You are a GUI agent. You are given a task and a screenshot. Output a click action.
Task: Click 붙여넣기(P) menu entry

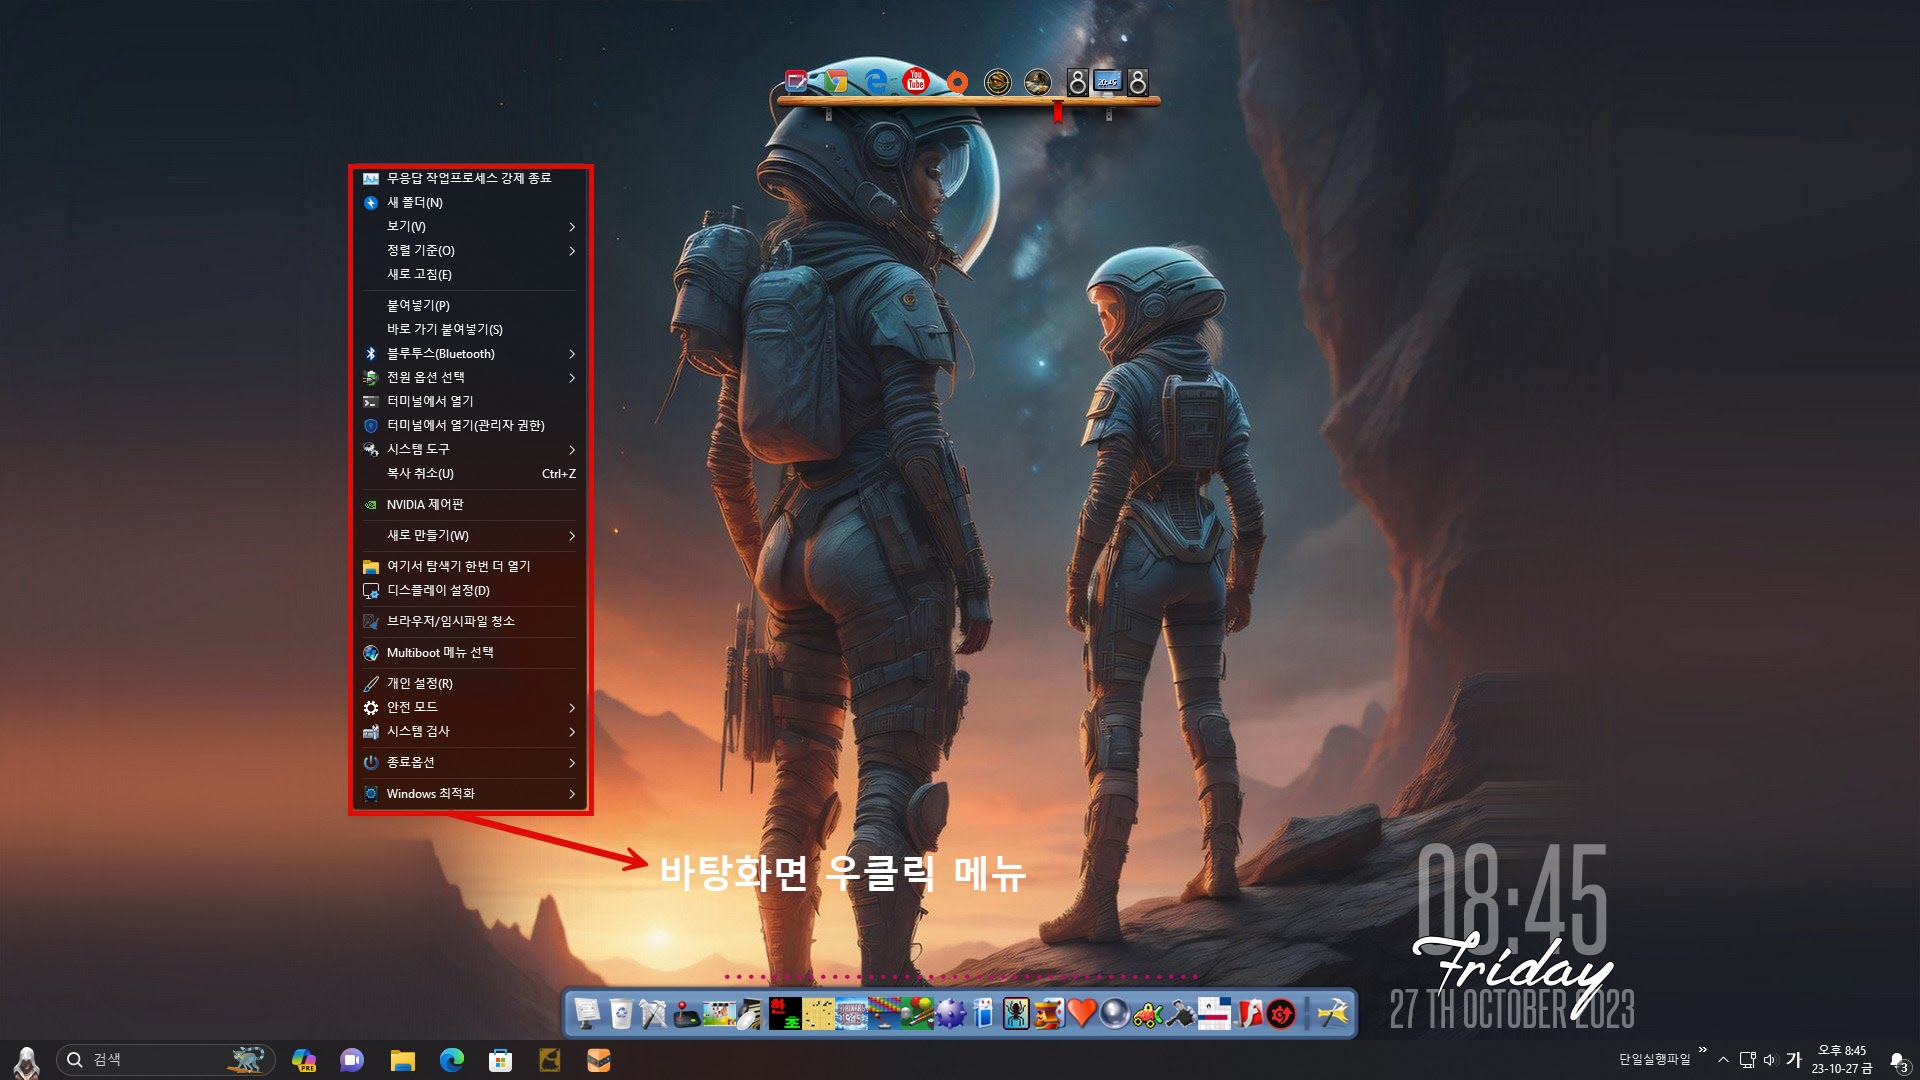pyautogui.click(x=469, y=305)
